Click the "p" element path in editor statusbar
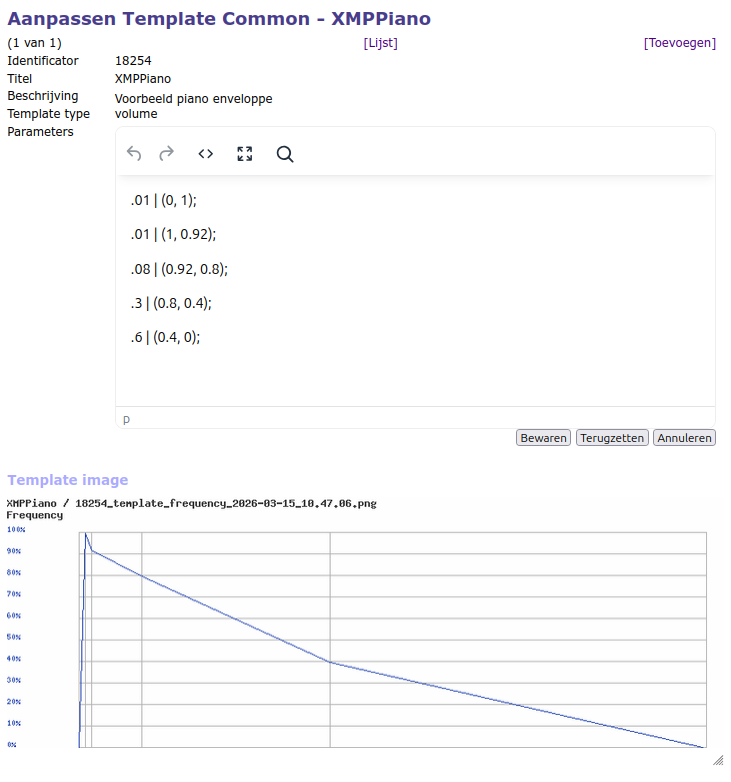Screen dimensions: 731x782 [x=127, y=419]
